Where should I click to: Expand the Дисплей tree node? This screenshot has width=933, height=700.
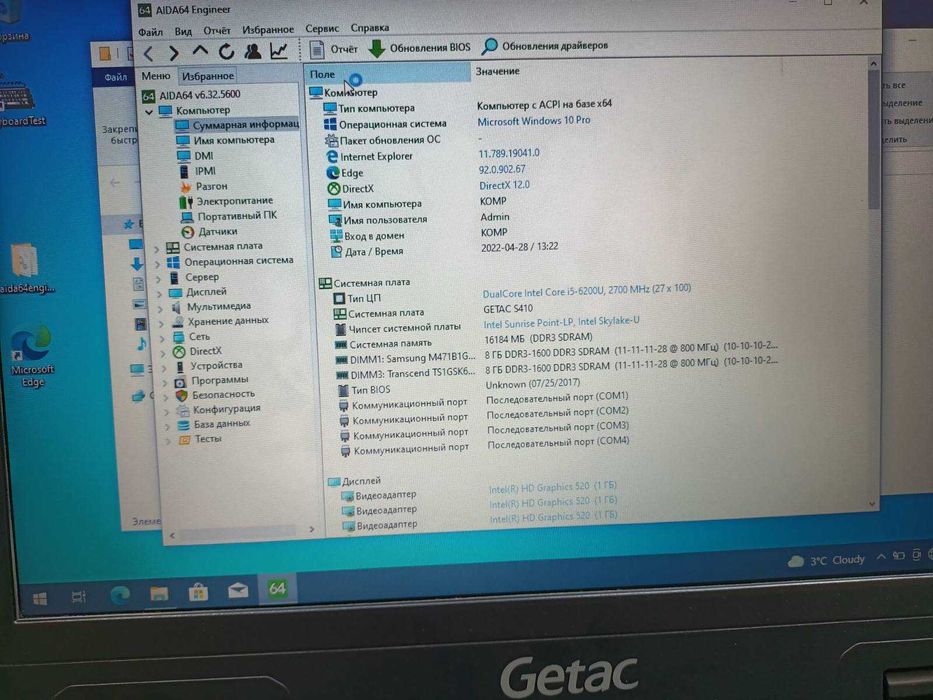pyautogui.click(x=159, y=294)
